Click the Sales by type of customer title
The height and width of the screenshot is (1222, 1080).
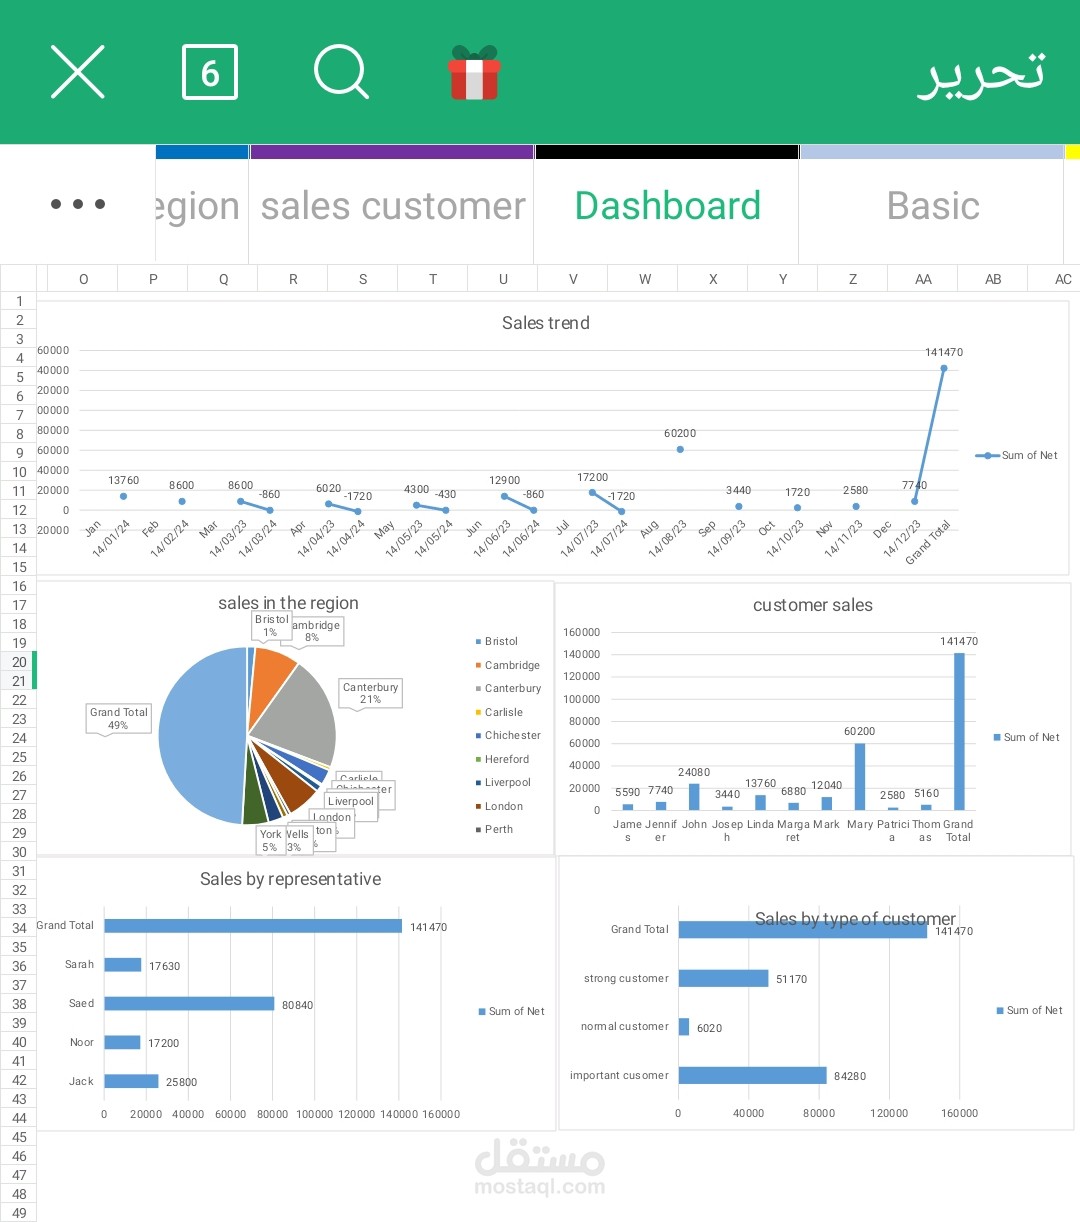tap(855, 919)
